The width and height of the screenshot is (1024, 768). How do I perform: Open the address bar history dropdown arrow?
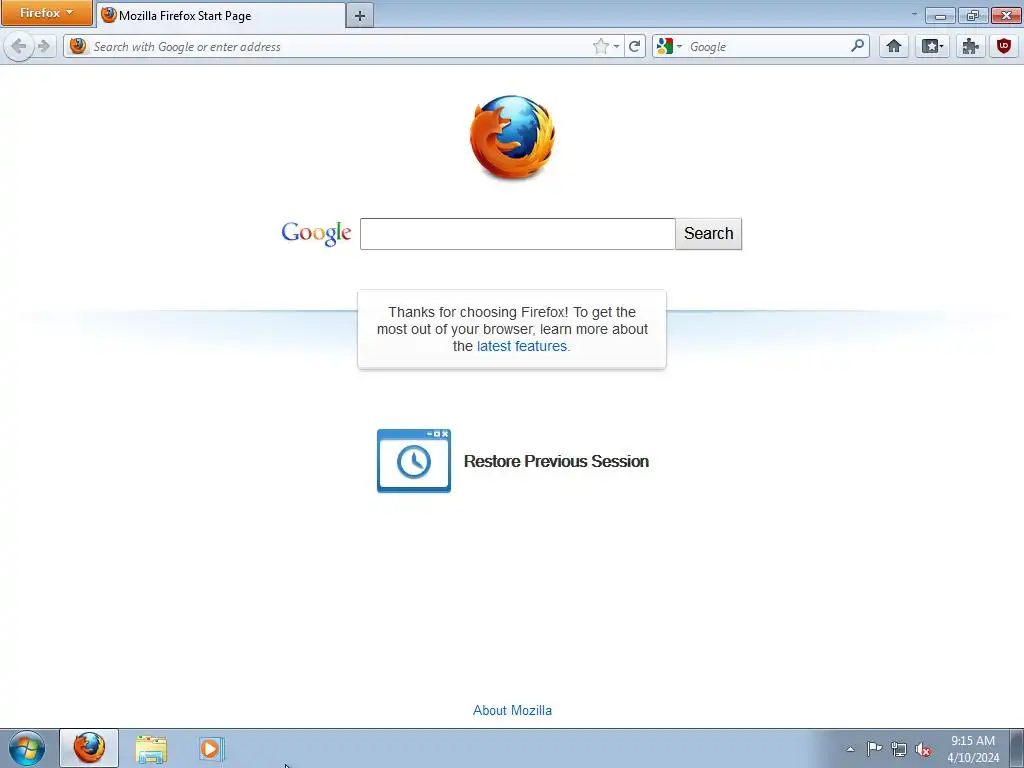pos(616,46)
